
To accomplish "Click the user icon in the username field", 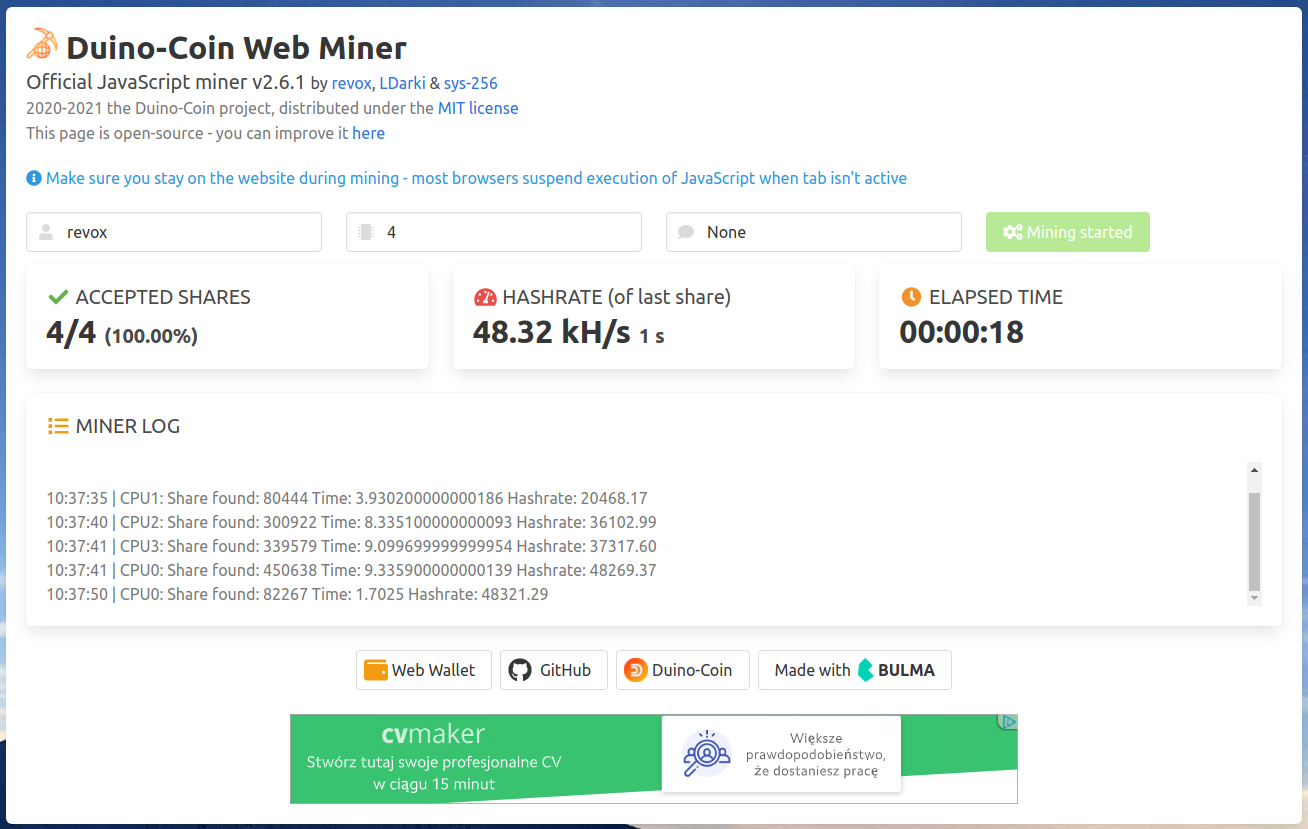I will (45, 232).
